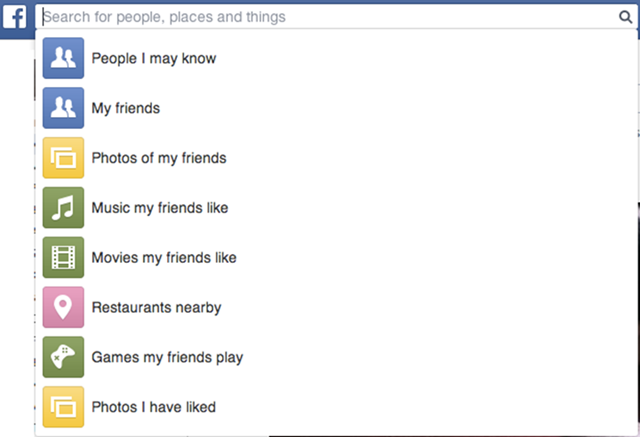Choose "Photos I have liked" suggestion
This screenshot has height=437, width=640.
point(154,407)
